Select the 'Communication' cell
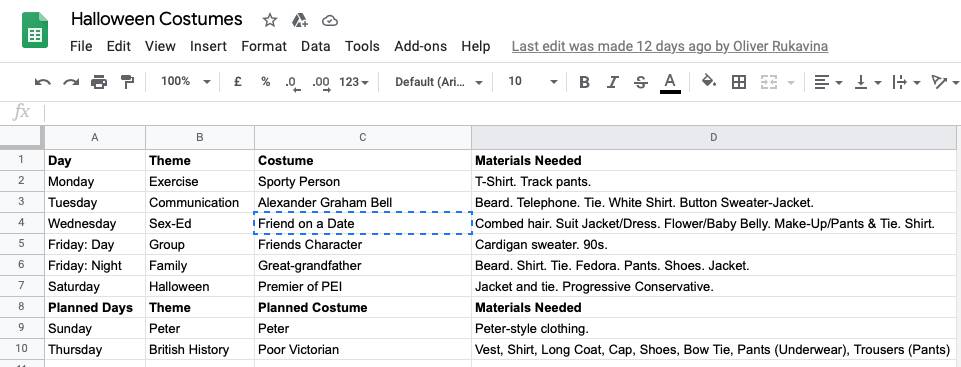The image size is (961, 367). (x=200, y=202)
